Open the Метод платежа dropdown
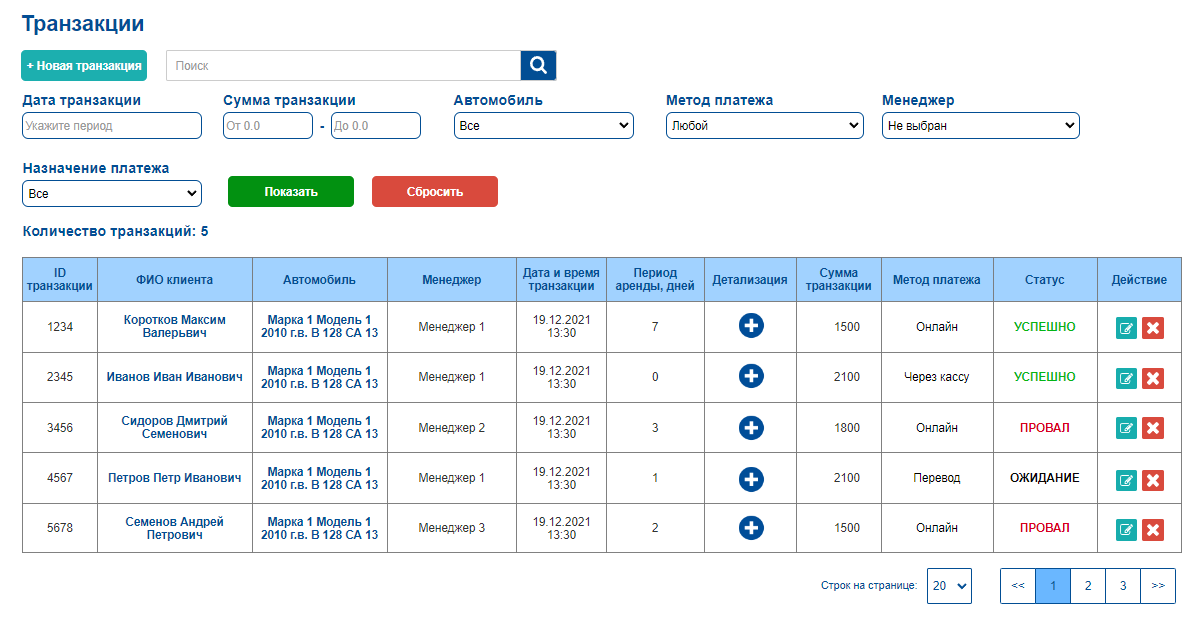The width and height of the screenshot is (1202, 634). click(x=765, y=126)
